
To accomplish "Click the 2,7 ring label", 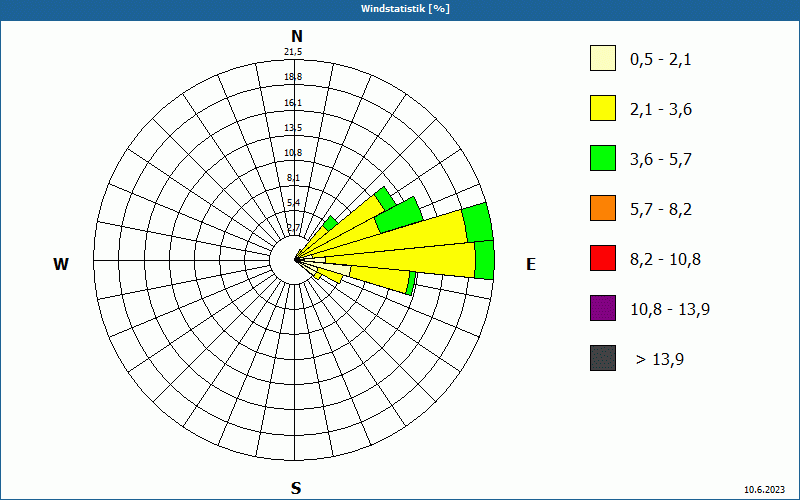I will (293, 228).
